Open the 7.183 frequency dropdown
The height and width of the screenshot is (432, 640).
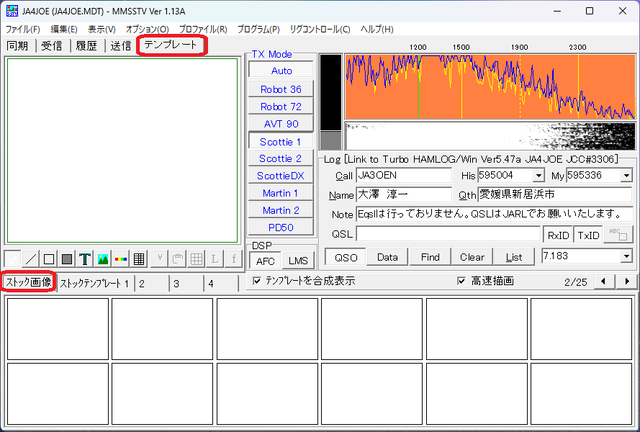[626, 256]
